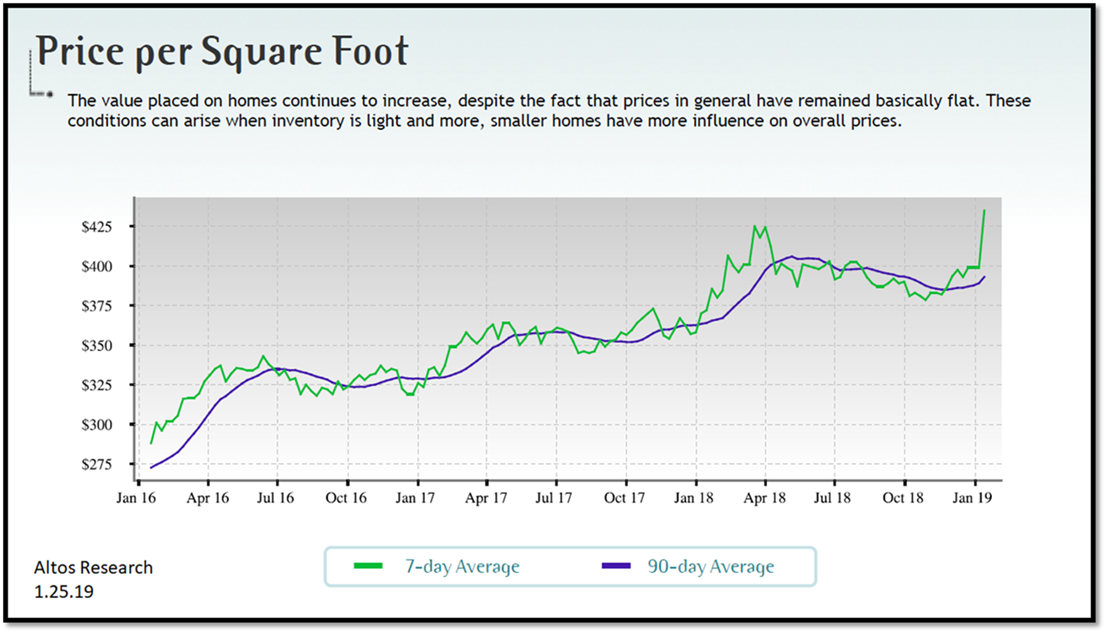Select the Jan 19 axis label
Image resolution: width=1106 pixels, height=633 pixels.
pyautogui.click(x=971, y=497)
